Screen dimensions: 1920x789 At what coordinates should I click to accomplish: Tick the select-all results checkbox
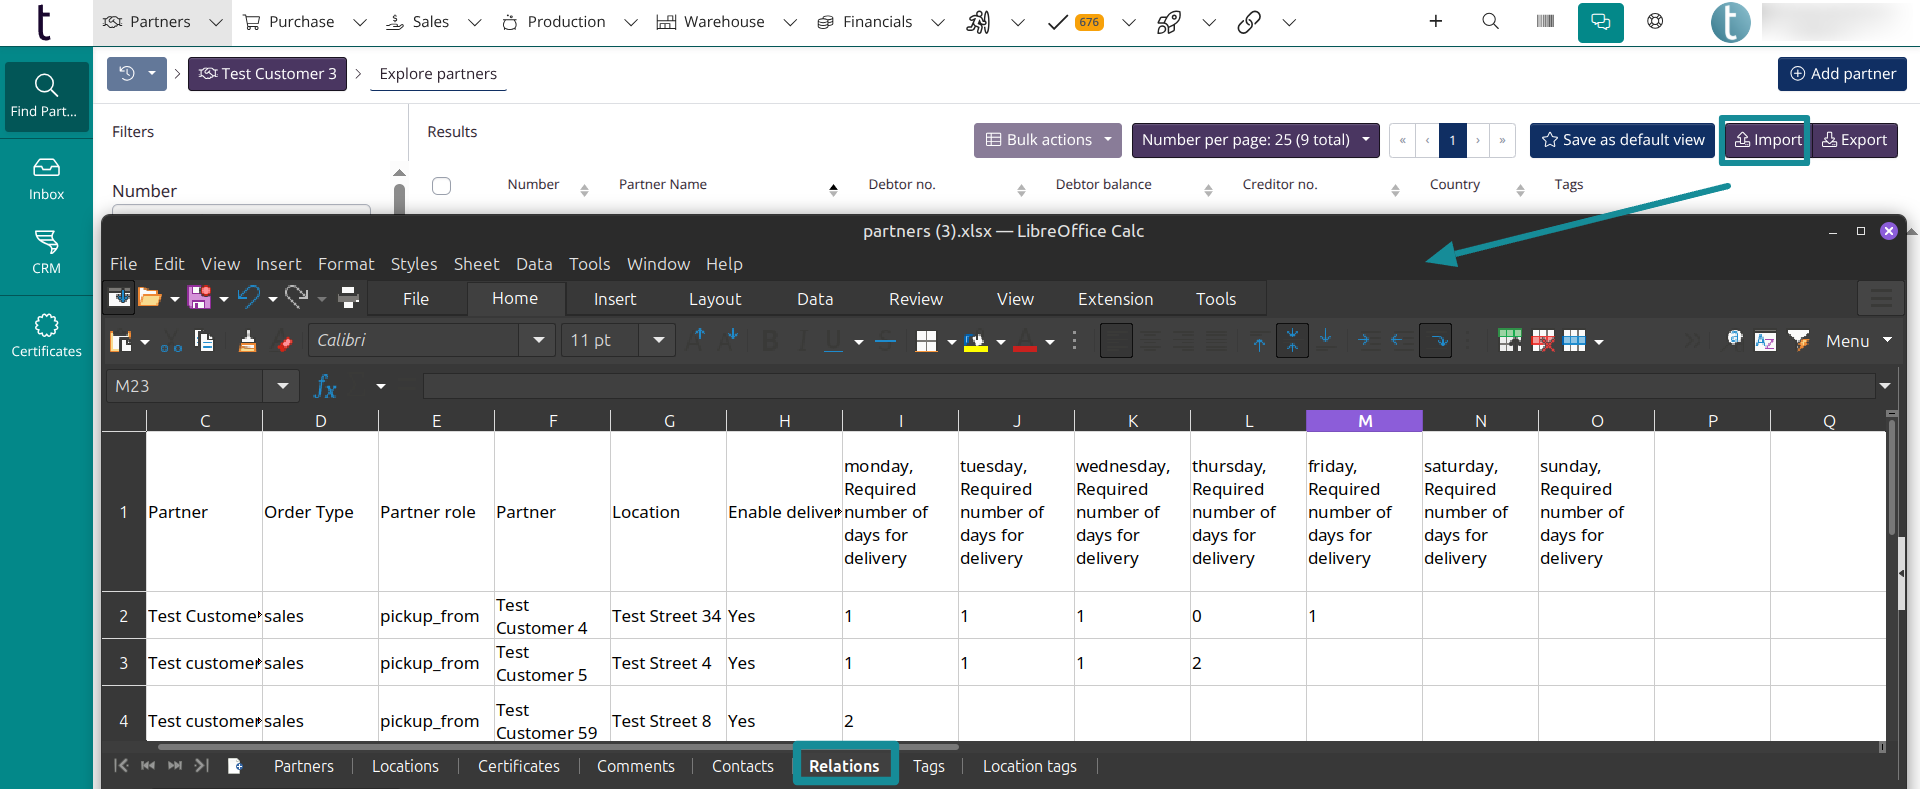tap(441, 185)
